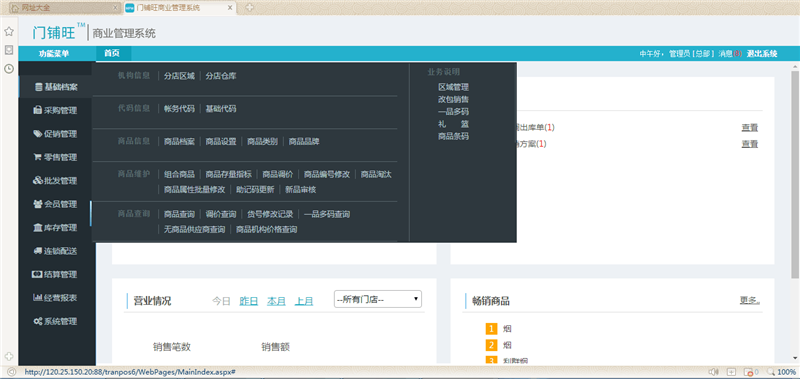
Task: Select 助记码更新 in the menu
Action: [255, 190]
